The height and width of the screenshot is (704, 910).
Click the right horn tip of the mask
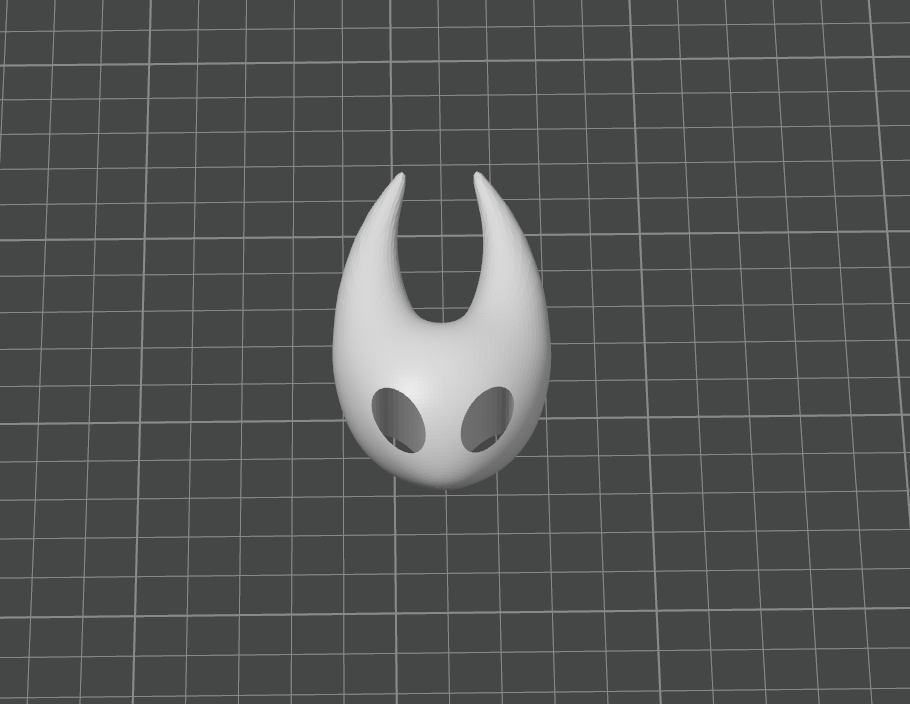tap(480, 178)
